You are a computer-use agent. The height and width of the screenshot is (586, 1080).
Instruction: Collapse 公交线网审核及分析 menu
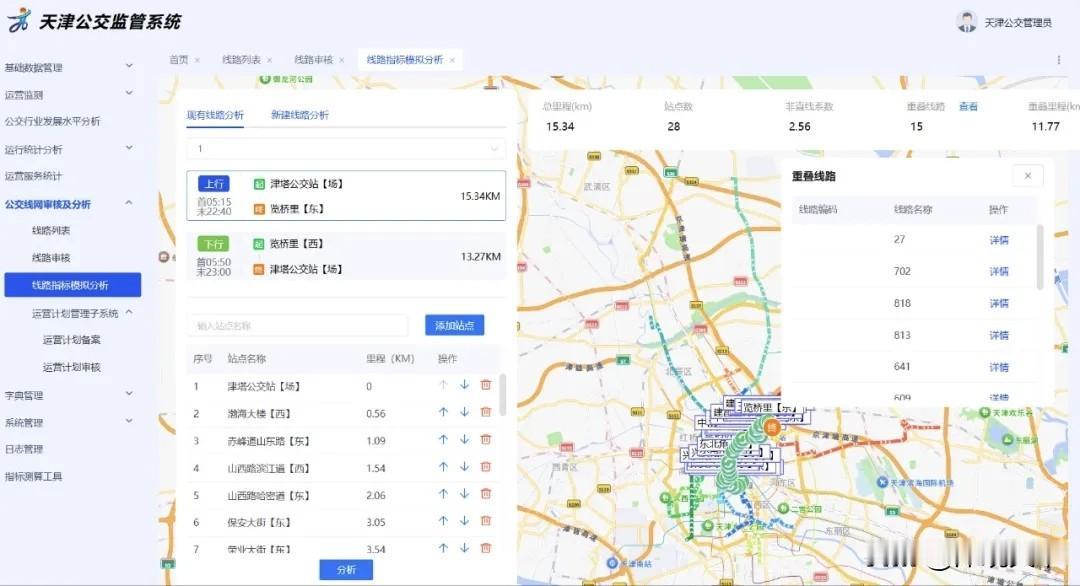pos(129,203)
